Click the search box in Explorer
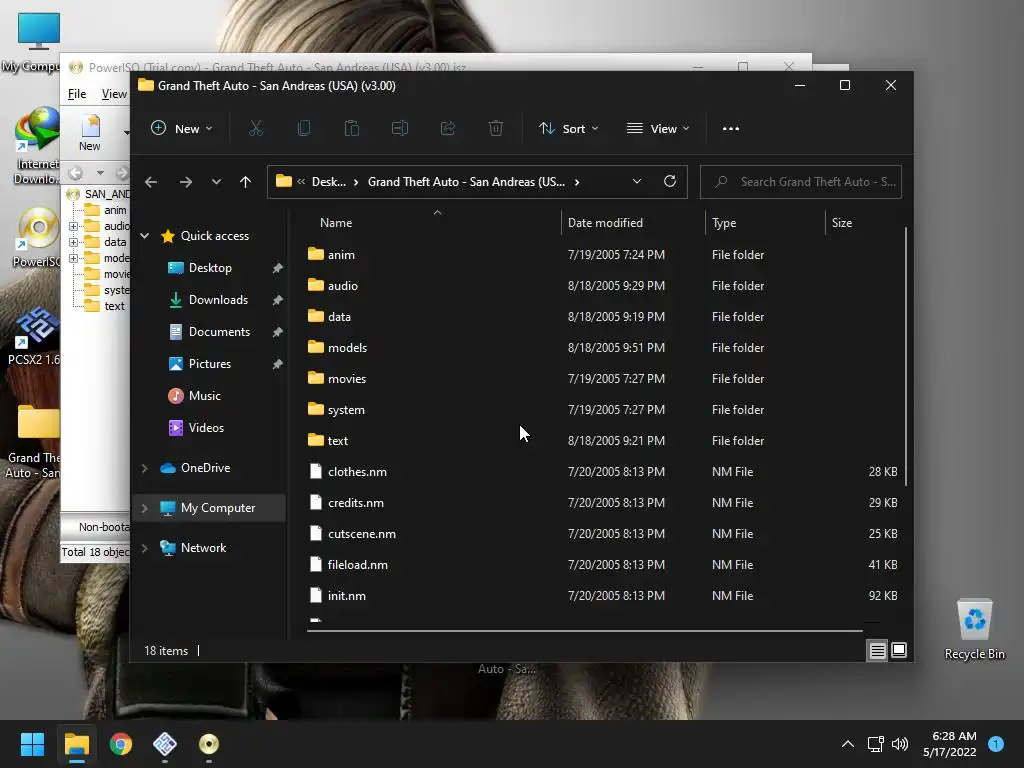 click(x=801, y=182)
